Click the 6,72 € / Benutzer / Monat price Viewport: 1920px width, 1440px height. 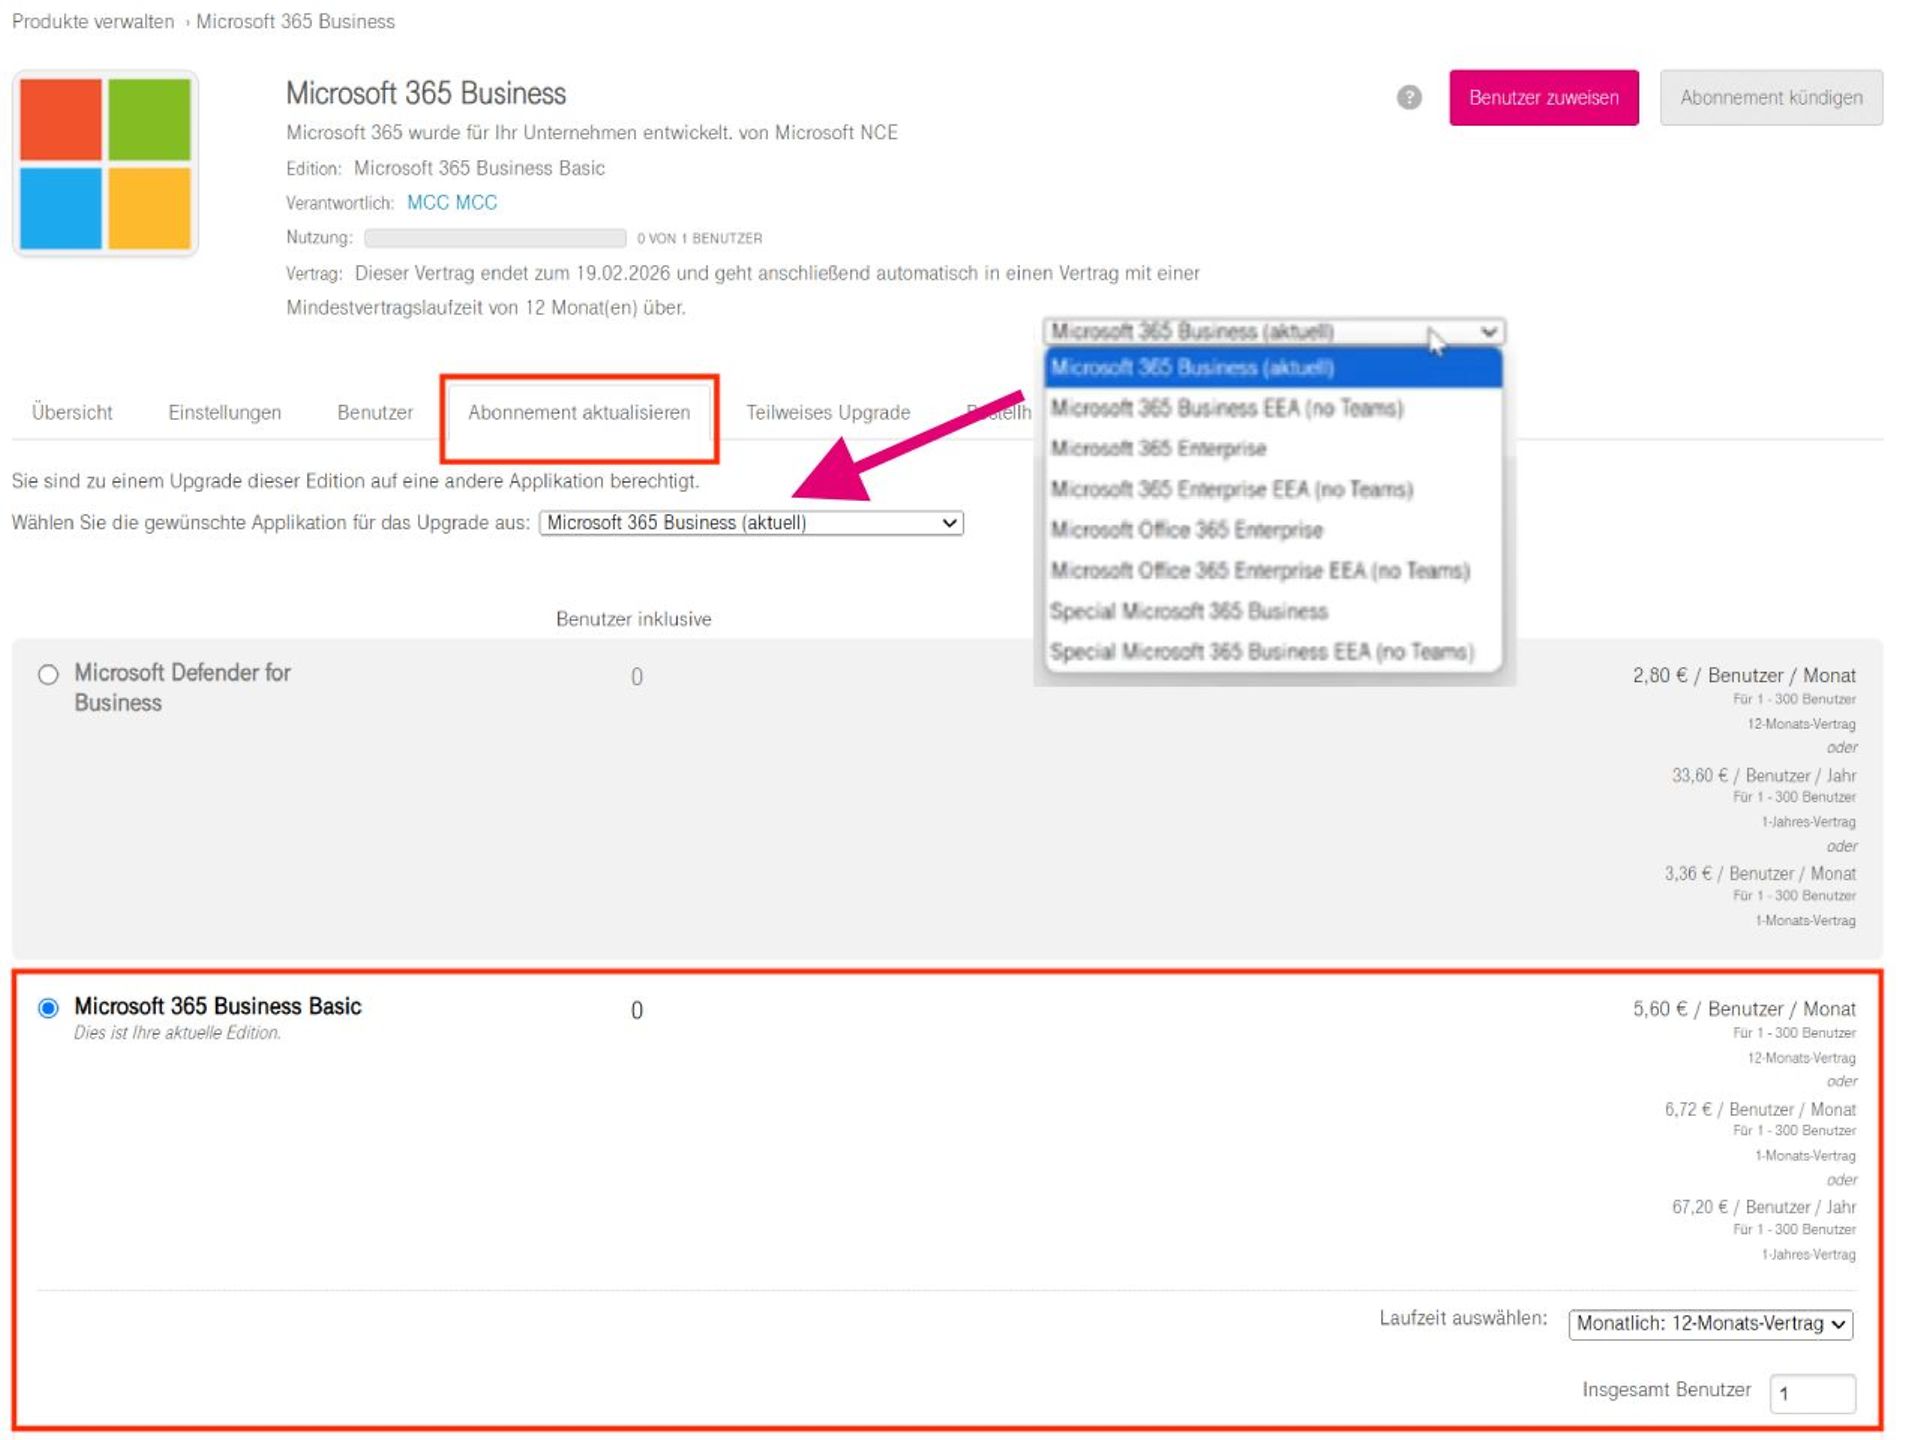(1760, 1109)
